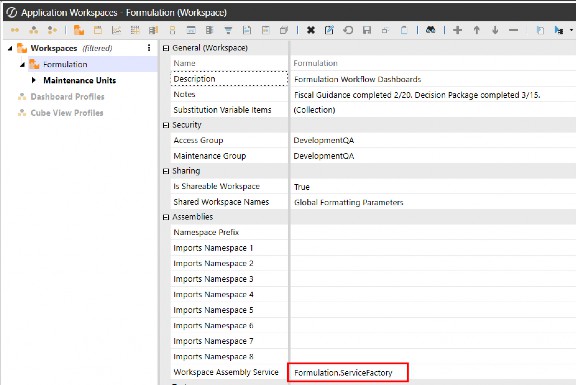Viewport: 576px width, 385px height.
Task: Click the rename pencil icon in toolbar
Action: (x=329, y=30)
